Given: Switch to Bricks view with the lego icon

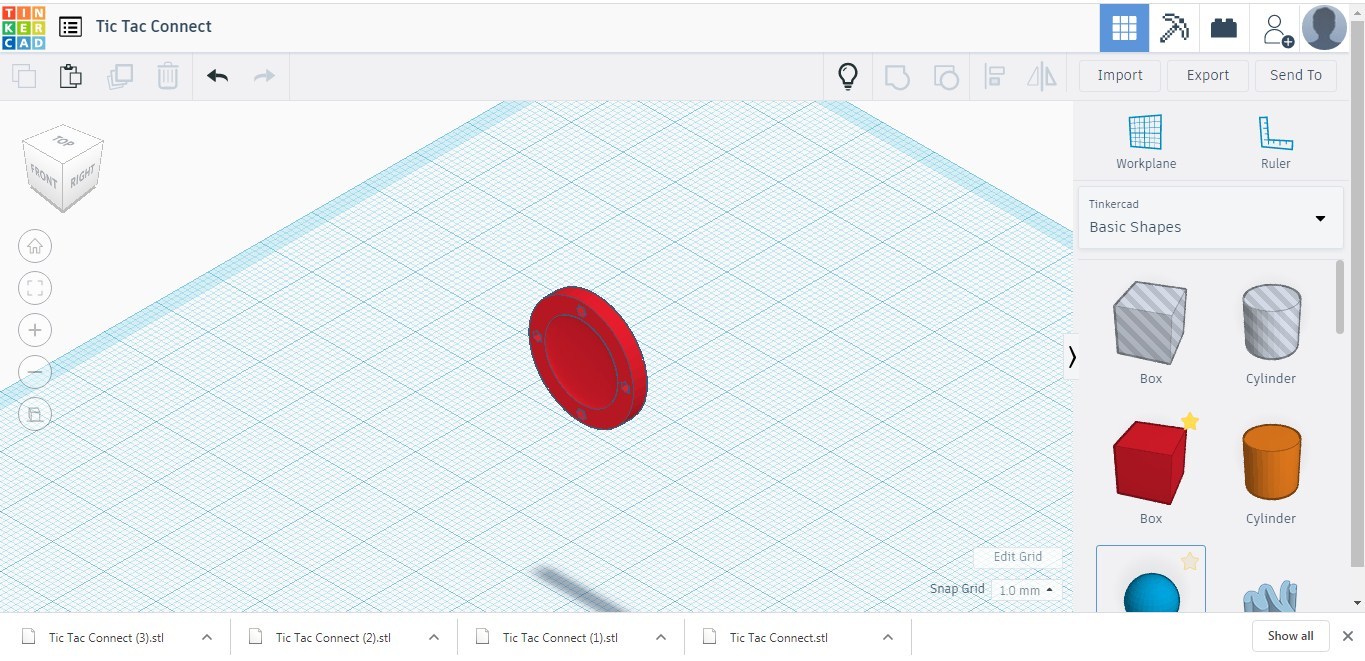Looking at the screenshot, I should (x=1223, y=27).
